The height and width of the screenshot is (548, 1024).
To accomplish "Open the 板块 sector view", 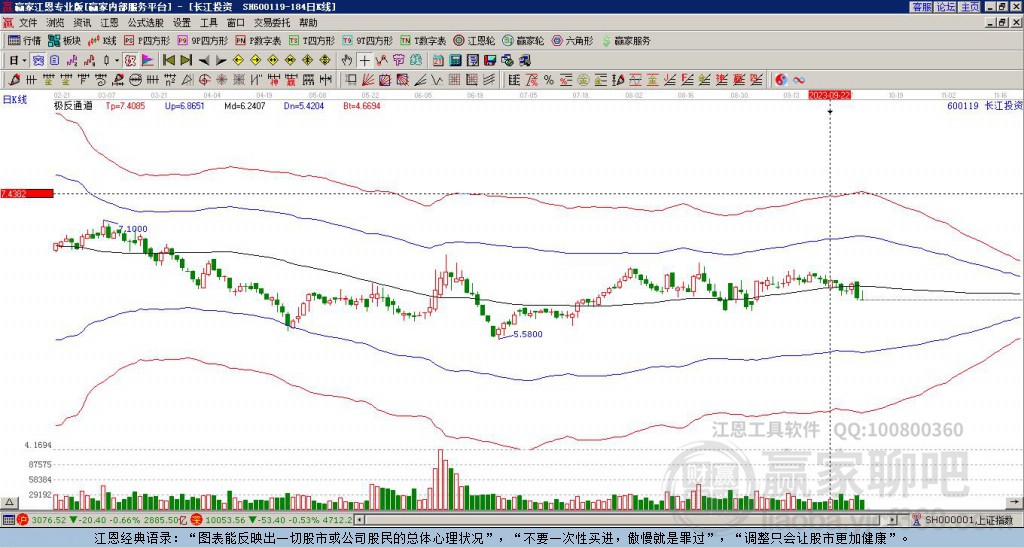I will [x=64, y=40].
